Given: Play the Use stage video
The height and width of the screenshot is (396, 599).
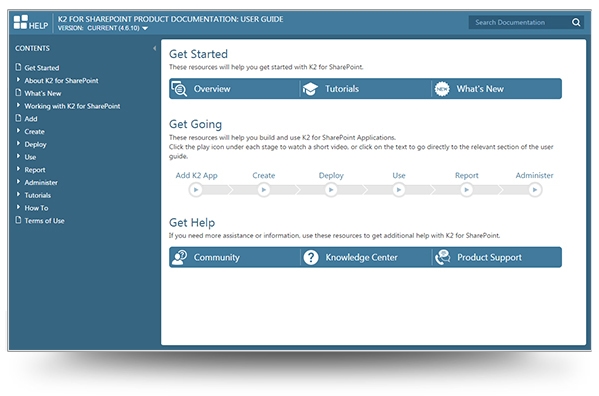Looking at the screenshot, I should (399, 190).
